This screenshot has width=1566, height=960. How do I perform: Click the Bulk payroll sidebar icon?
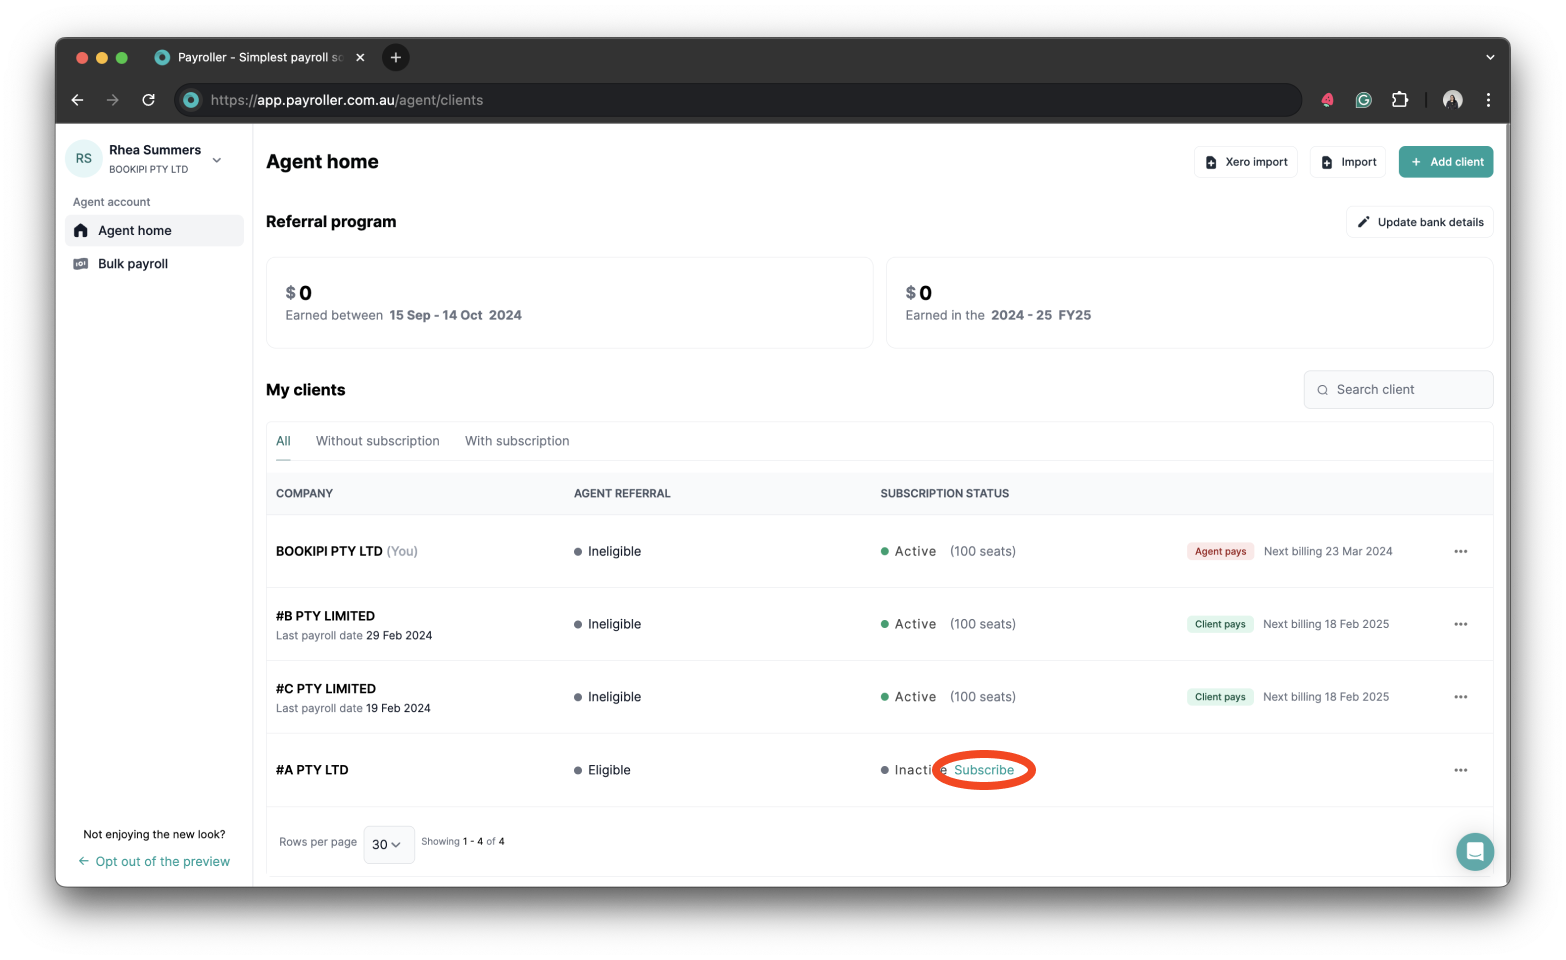(81, 264)
